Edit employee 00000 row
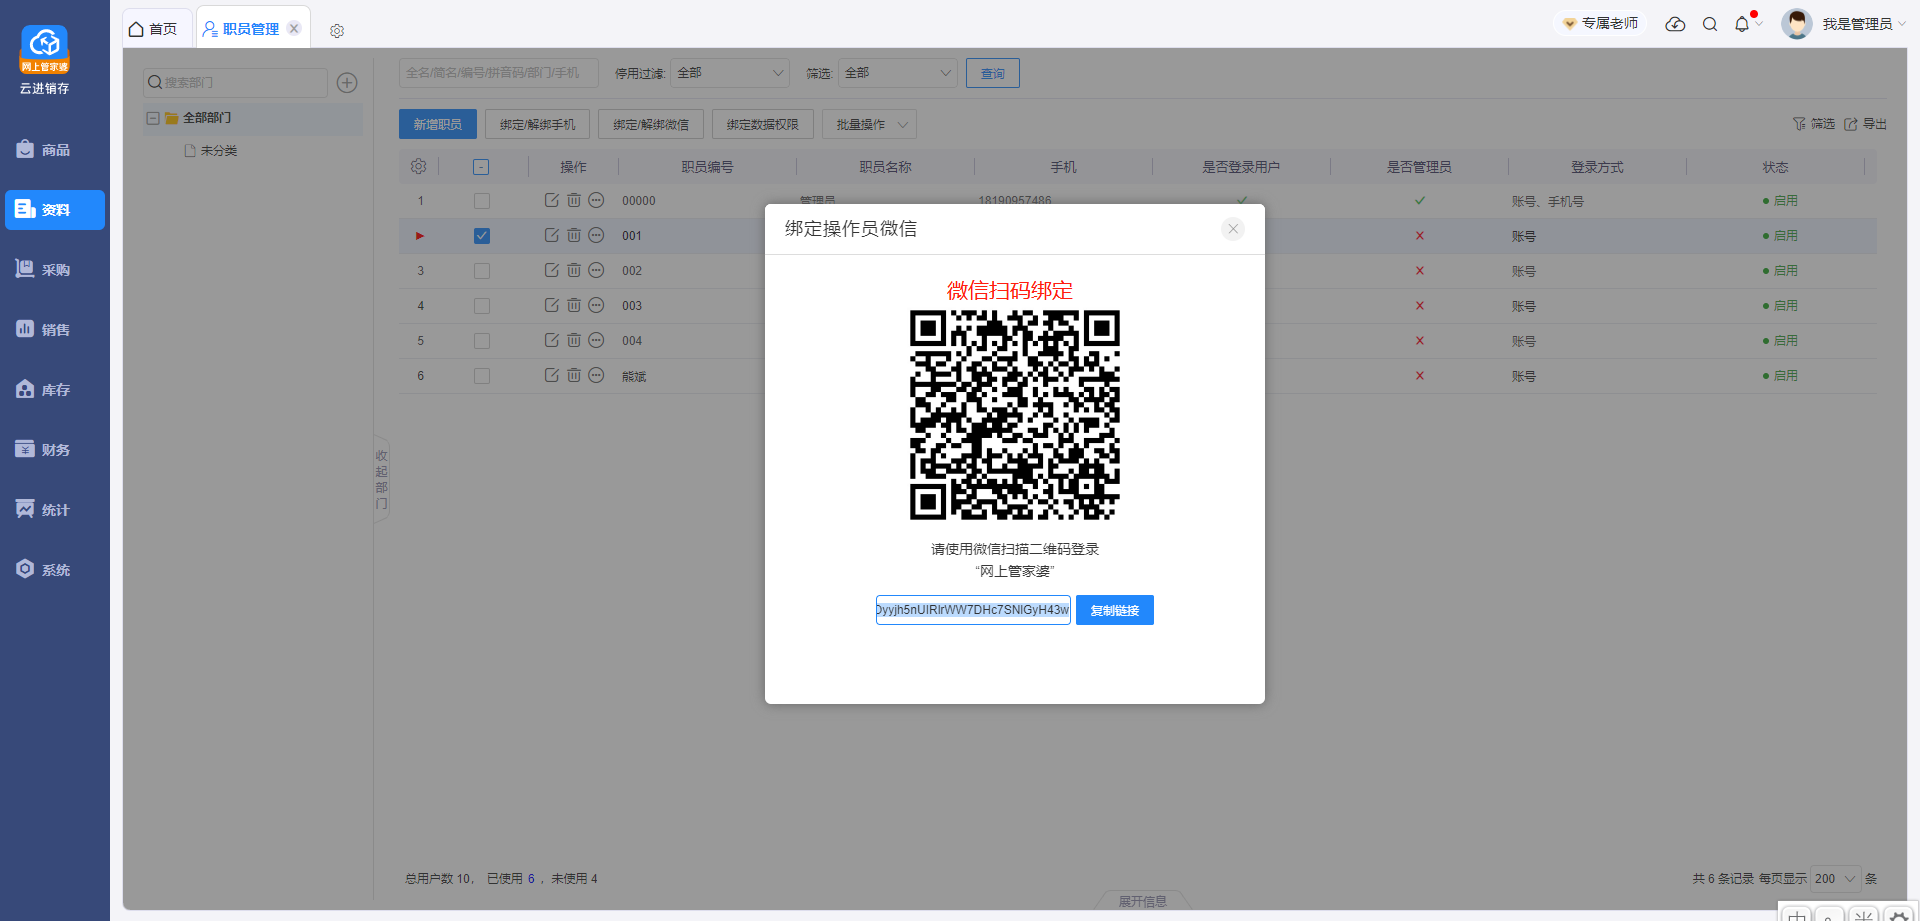 (551, 200)
